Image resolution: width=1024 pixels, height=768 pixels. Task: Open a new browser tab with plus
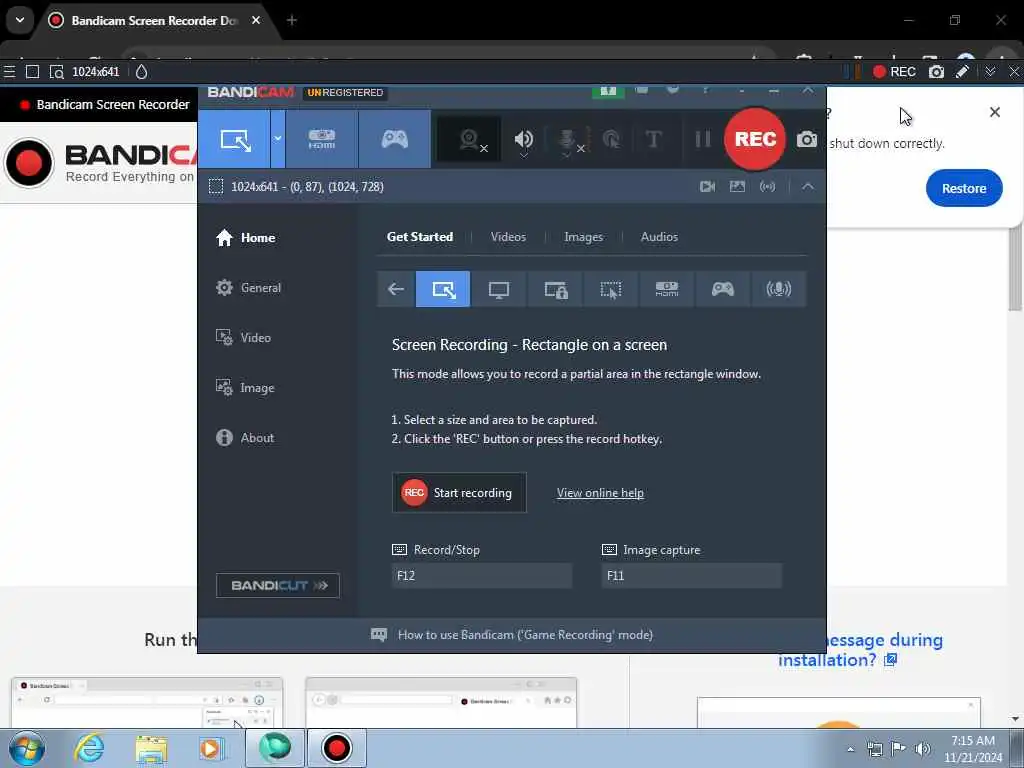point(292,20)
